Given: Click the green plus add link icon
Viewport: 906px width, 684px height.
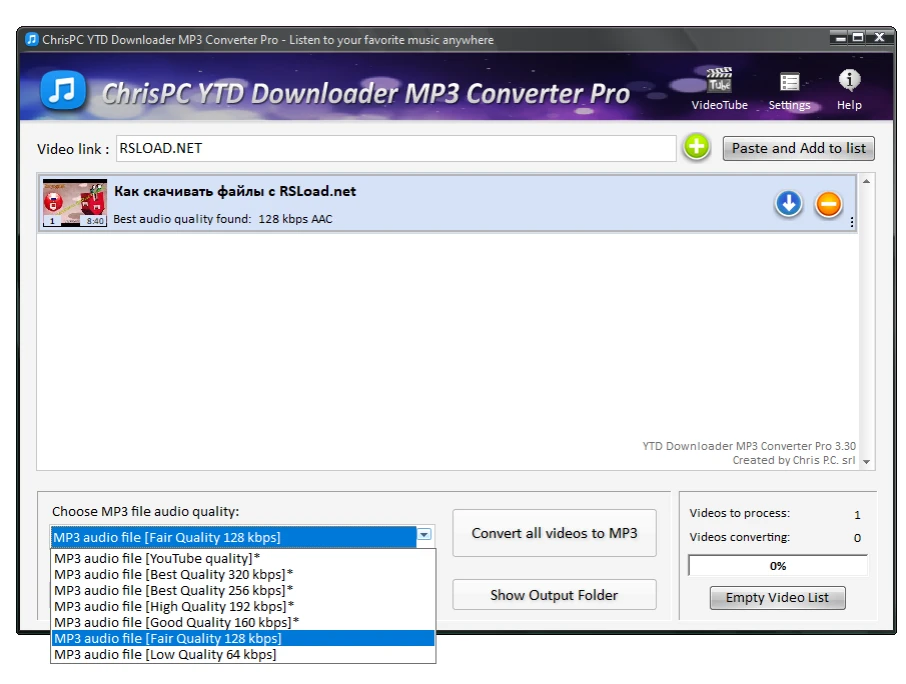Looking at the screenshot, I should pos(696,148).
